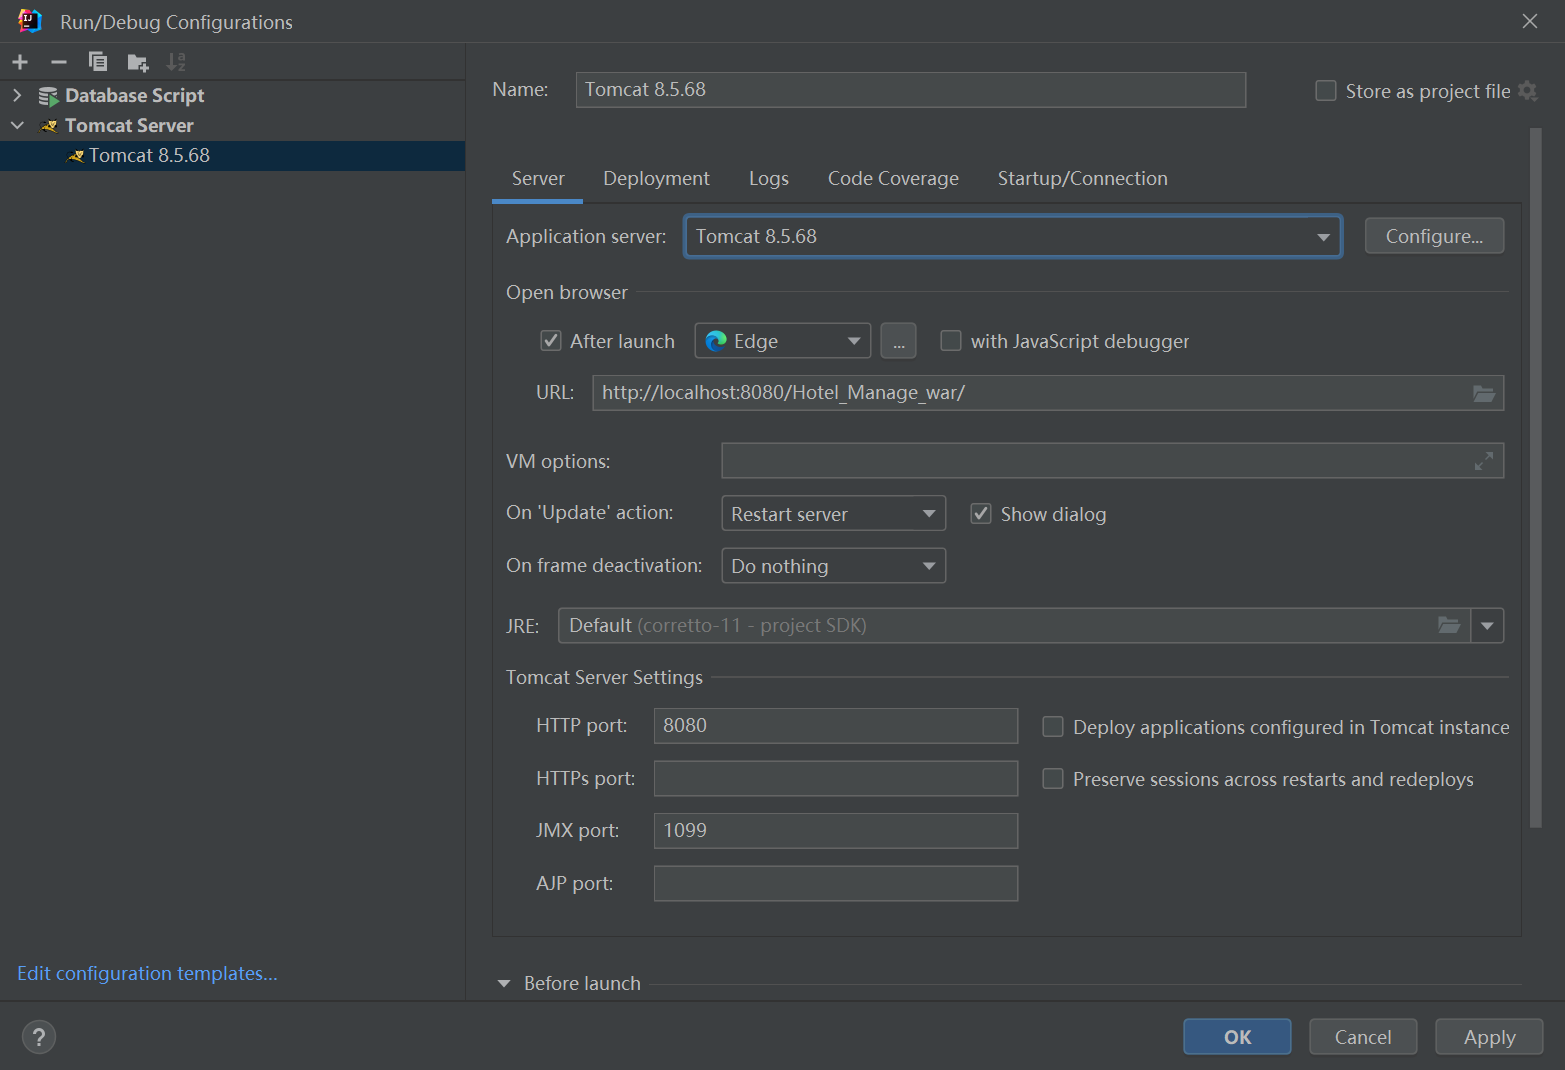The width and height of the screenshot is (1565, 1070).
Task: Select Tomcat 8.5.68 in the tree
Action: (232, 156)
